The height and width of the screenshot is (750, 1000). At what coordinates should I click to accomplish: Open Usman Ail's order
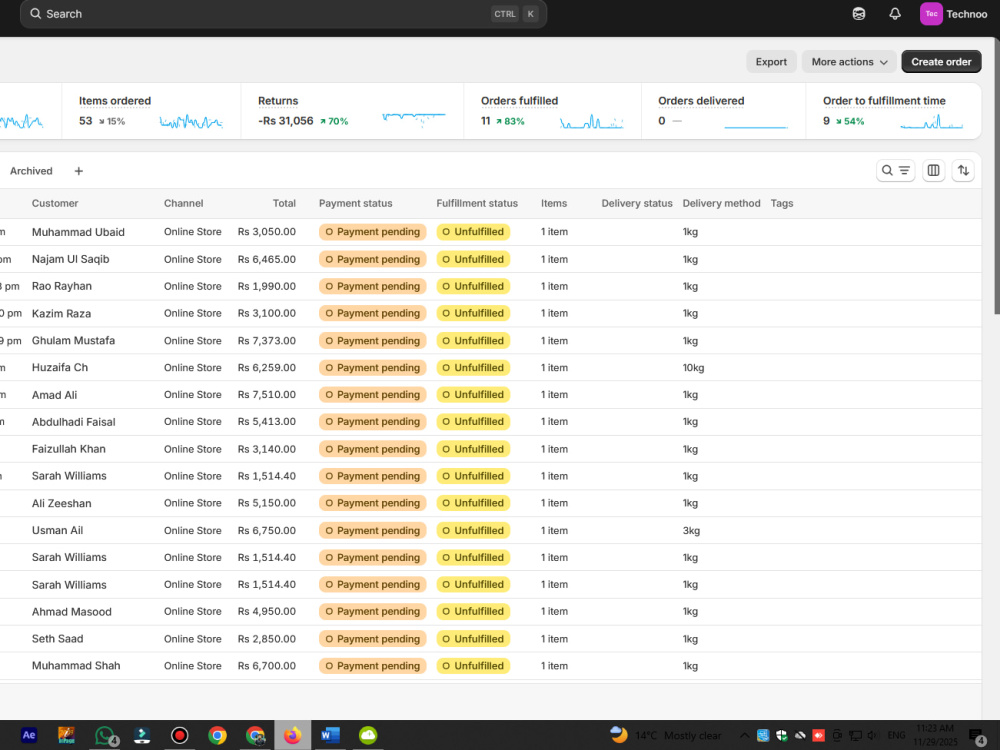(490, 530)
